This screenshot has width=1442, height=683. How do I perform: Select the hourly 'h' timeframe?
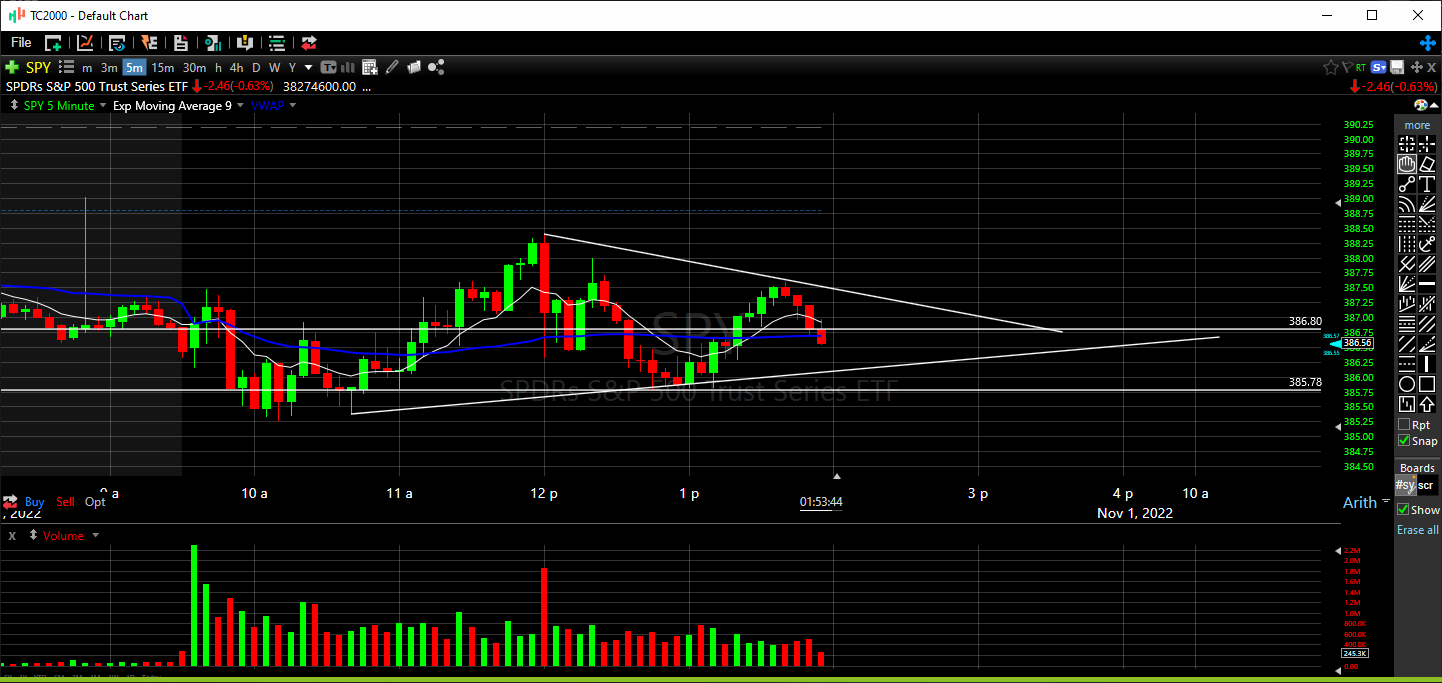click(218, 68)
